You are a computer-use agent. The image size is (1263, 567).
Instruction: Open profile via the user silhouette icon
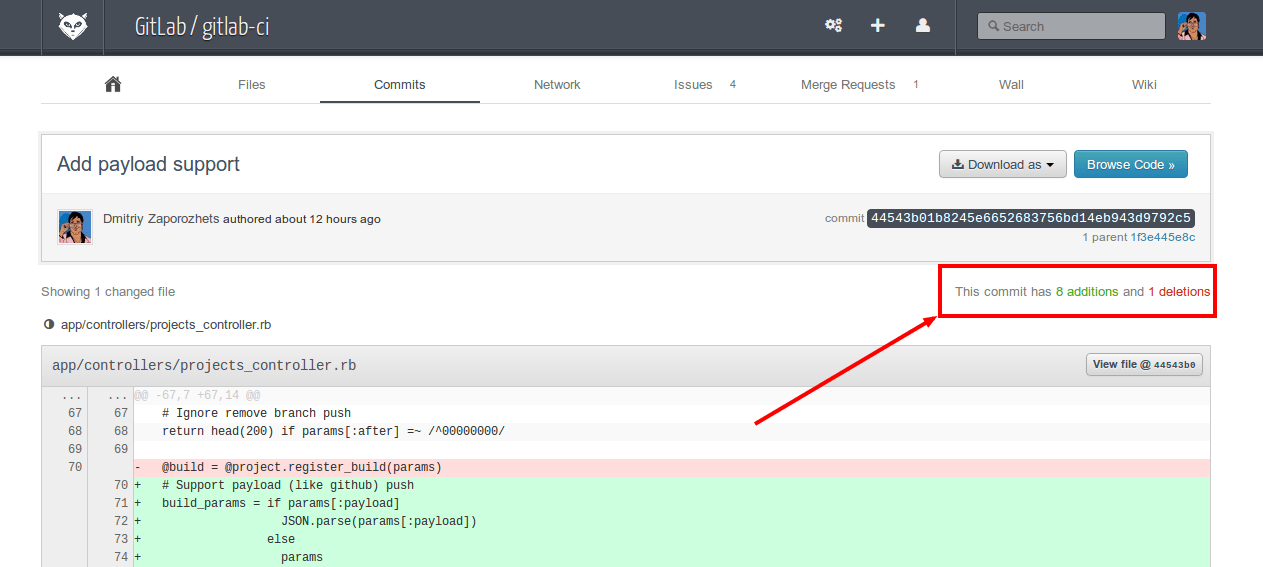pyautogui.click(x=923, y=26)
